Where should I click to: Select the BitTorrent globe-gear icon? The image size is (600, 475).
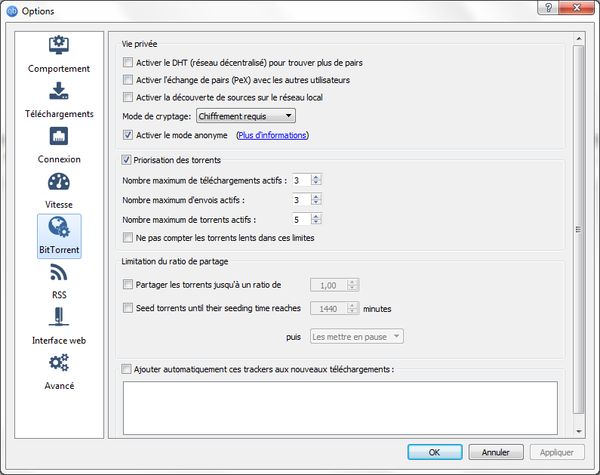pyautogui.click(x=59, y=227)
